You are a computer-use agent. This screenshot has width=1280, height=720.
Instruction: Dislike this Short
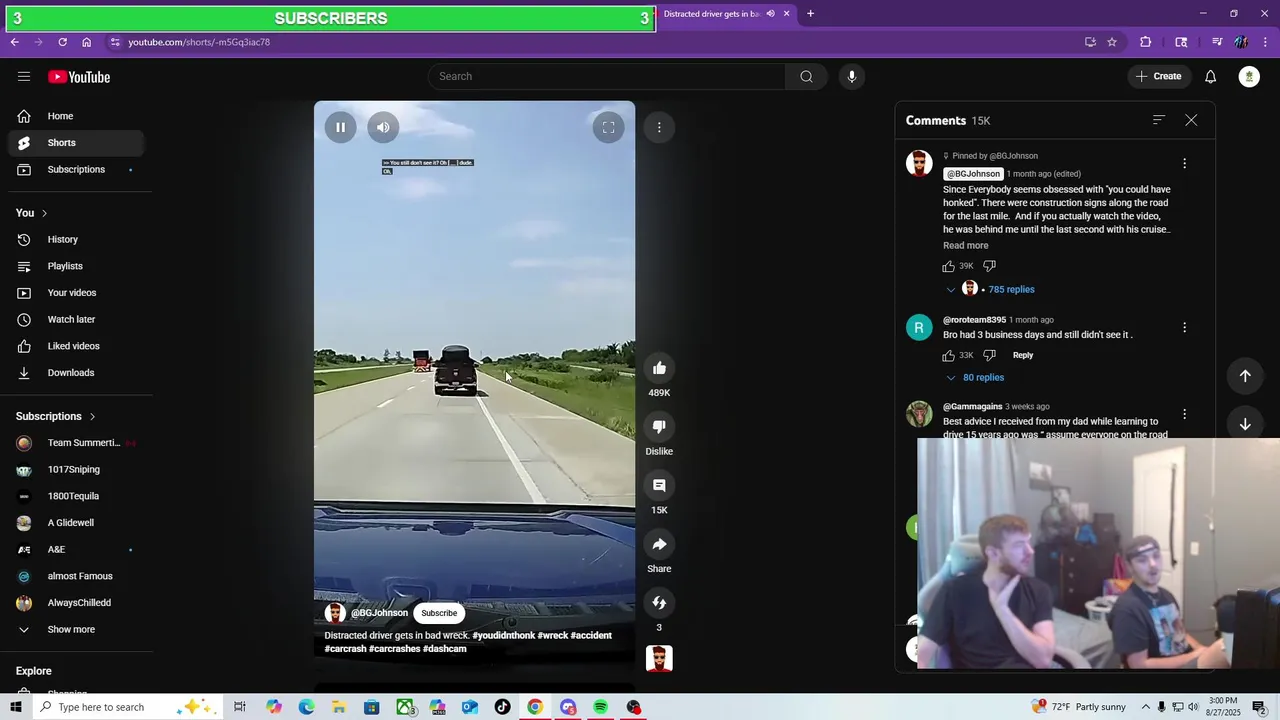(659, 427)
